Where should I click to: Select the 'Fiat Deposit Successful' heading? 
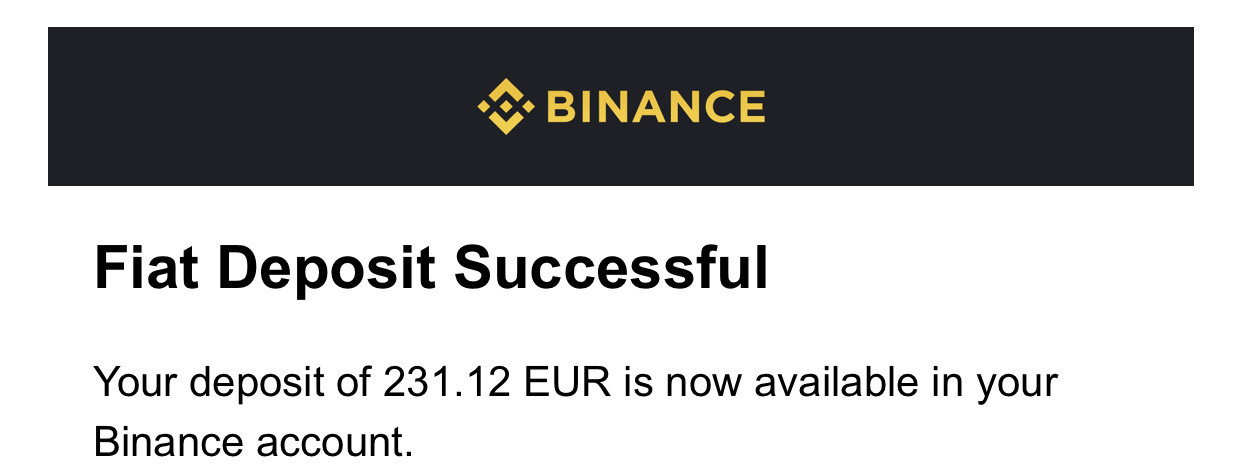coord(431,269)
